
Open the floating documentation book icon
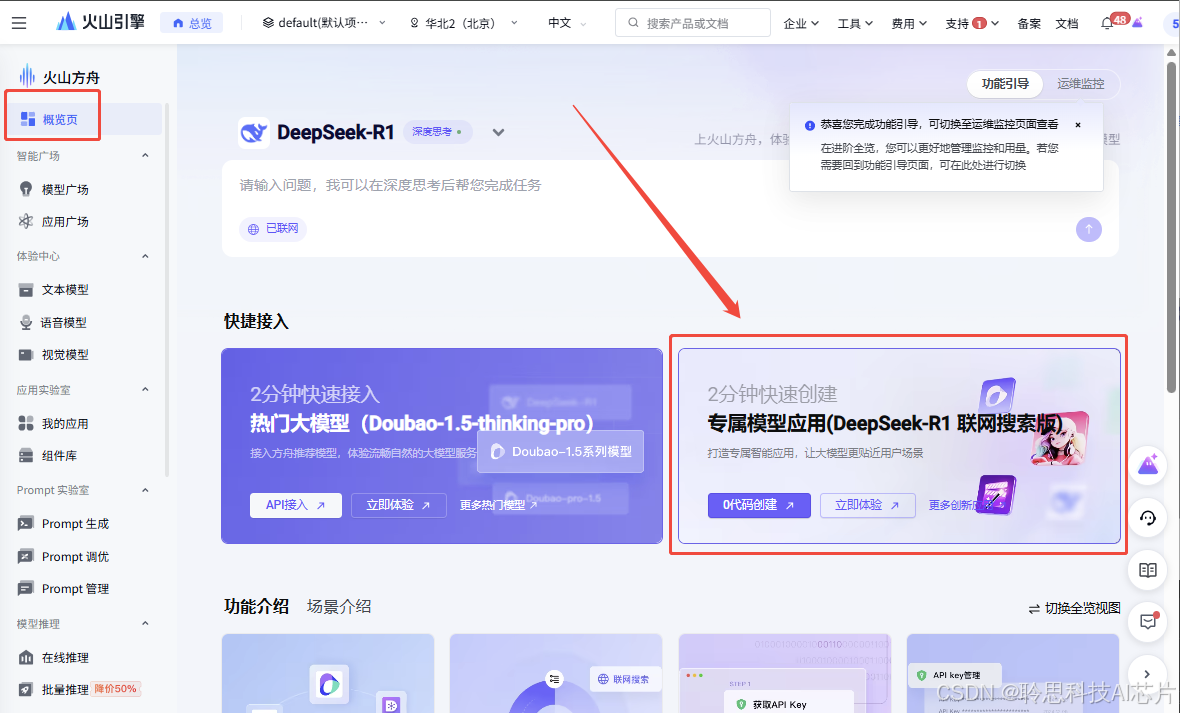click(x=1148, y=570)
